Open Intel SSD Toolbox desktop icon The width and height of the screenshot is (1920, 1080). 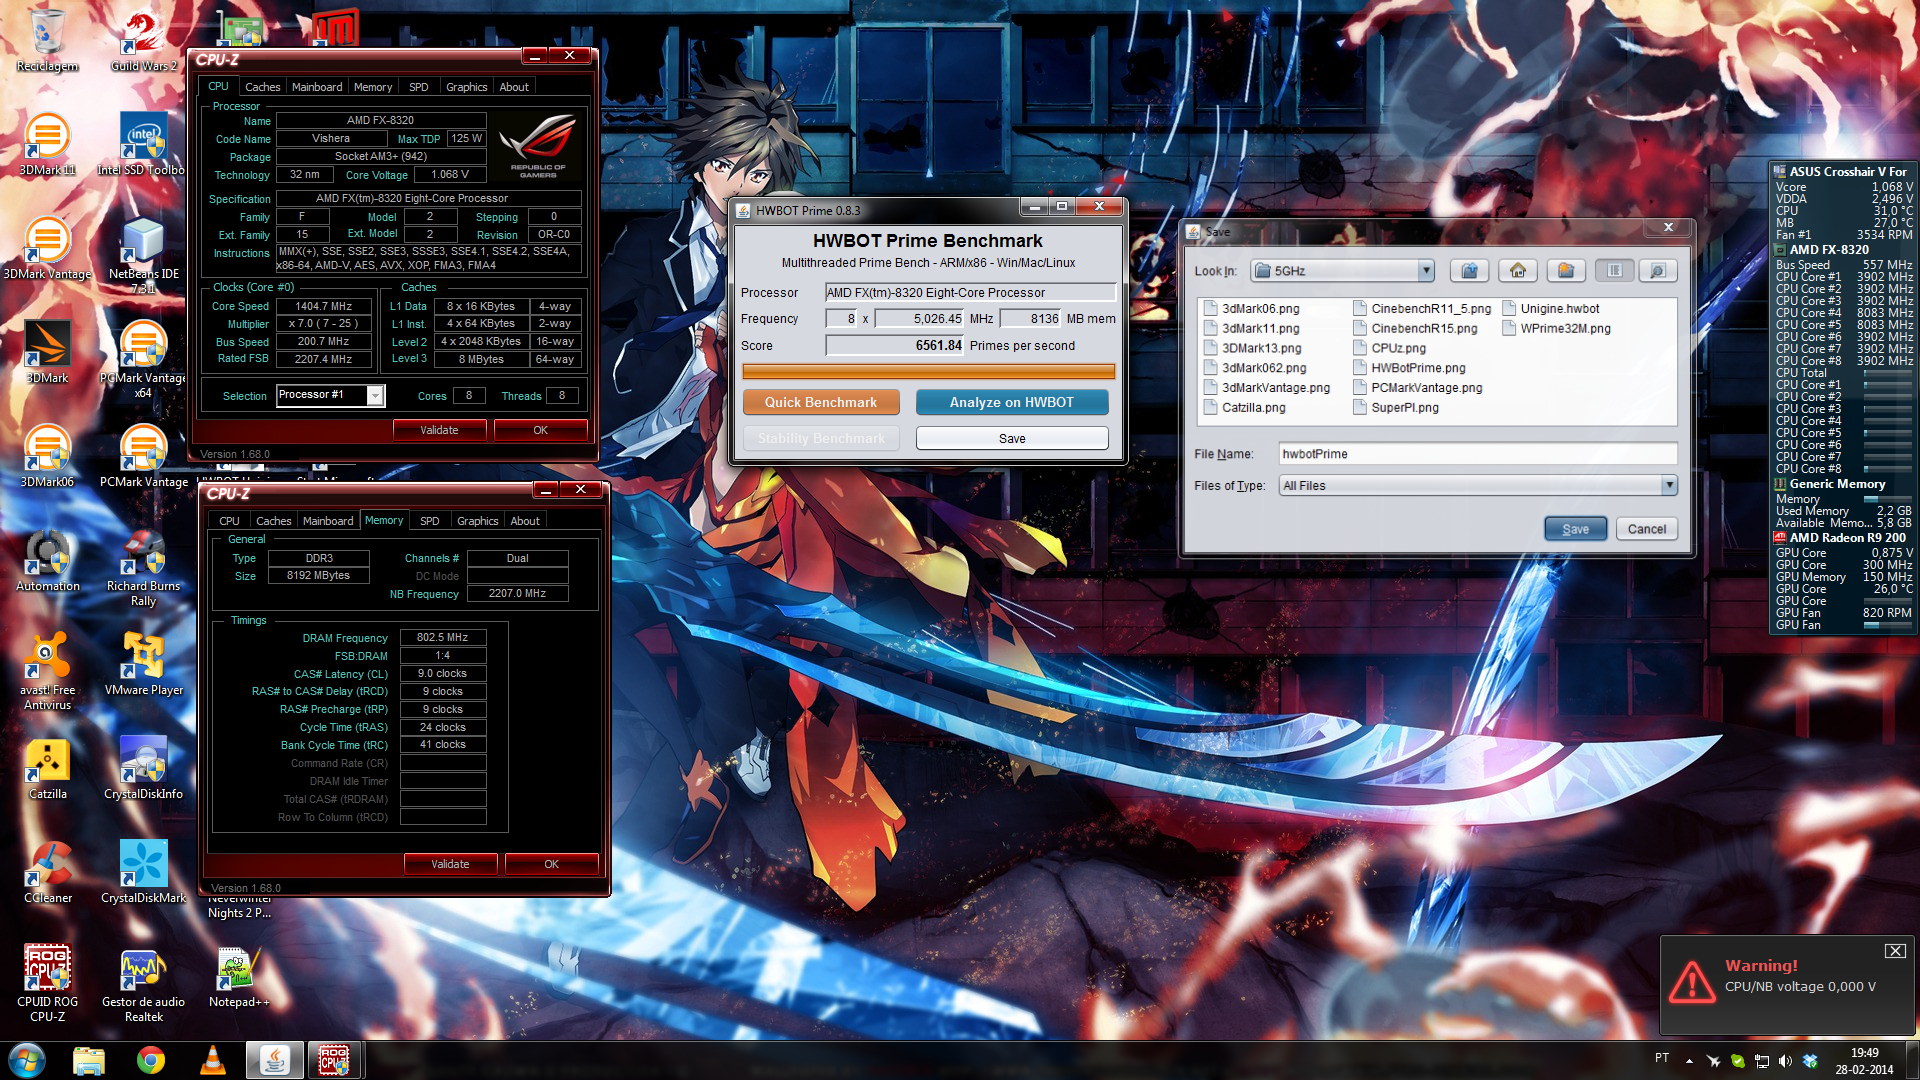[143, 145]
